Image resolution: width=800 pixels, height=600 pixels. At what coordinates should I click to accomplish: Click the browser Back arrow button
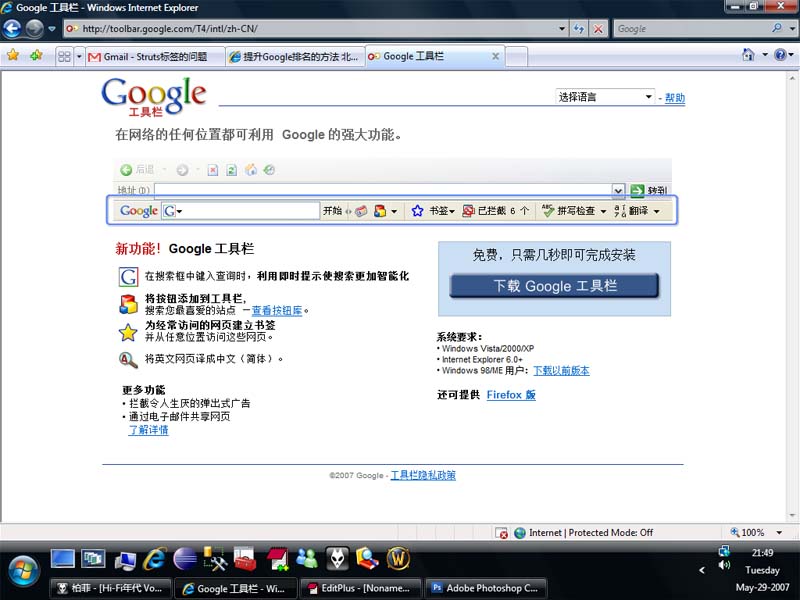click(12, 29)
